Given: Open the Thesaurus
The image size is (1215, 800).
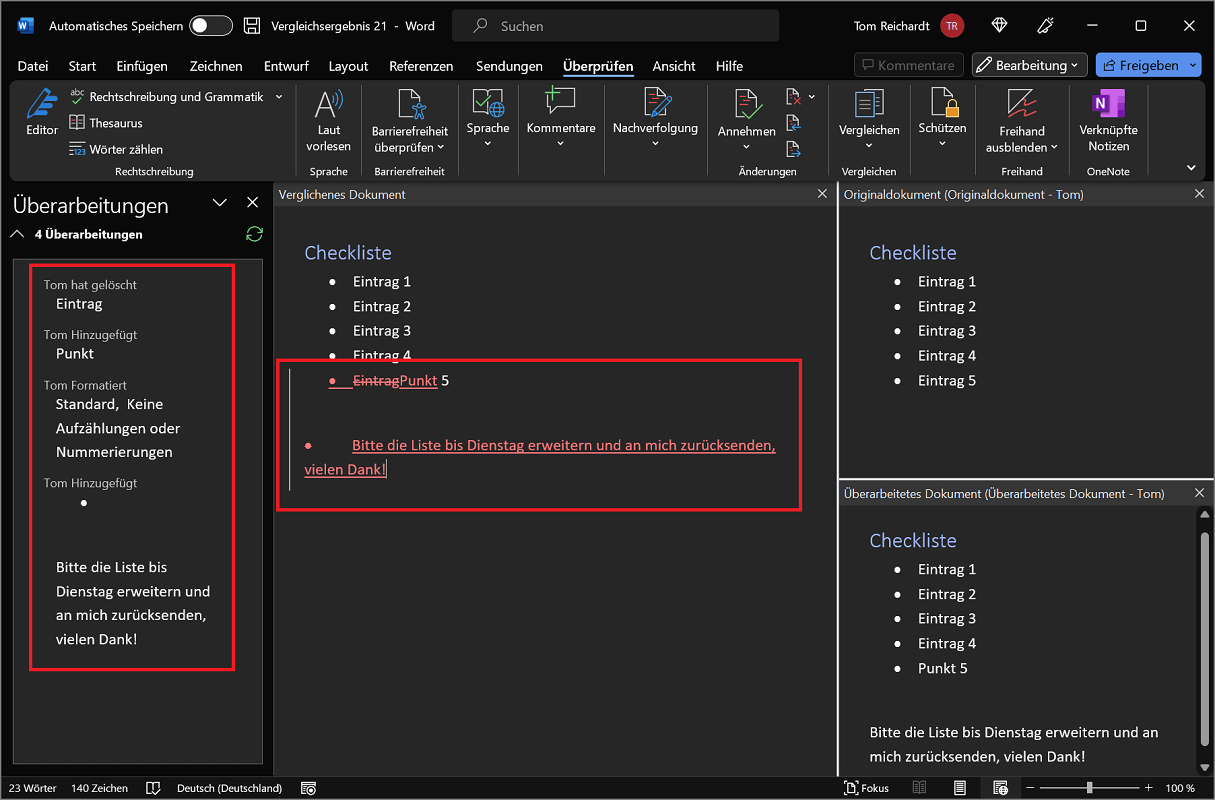Looking at the screenshot, I should (105, 123).
